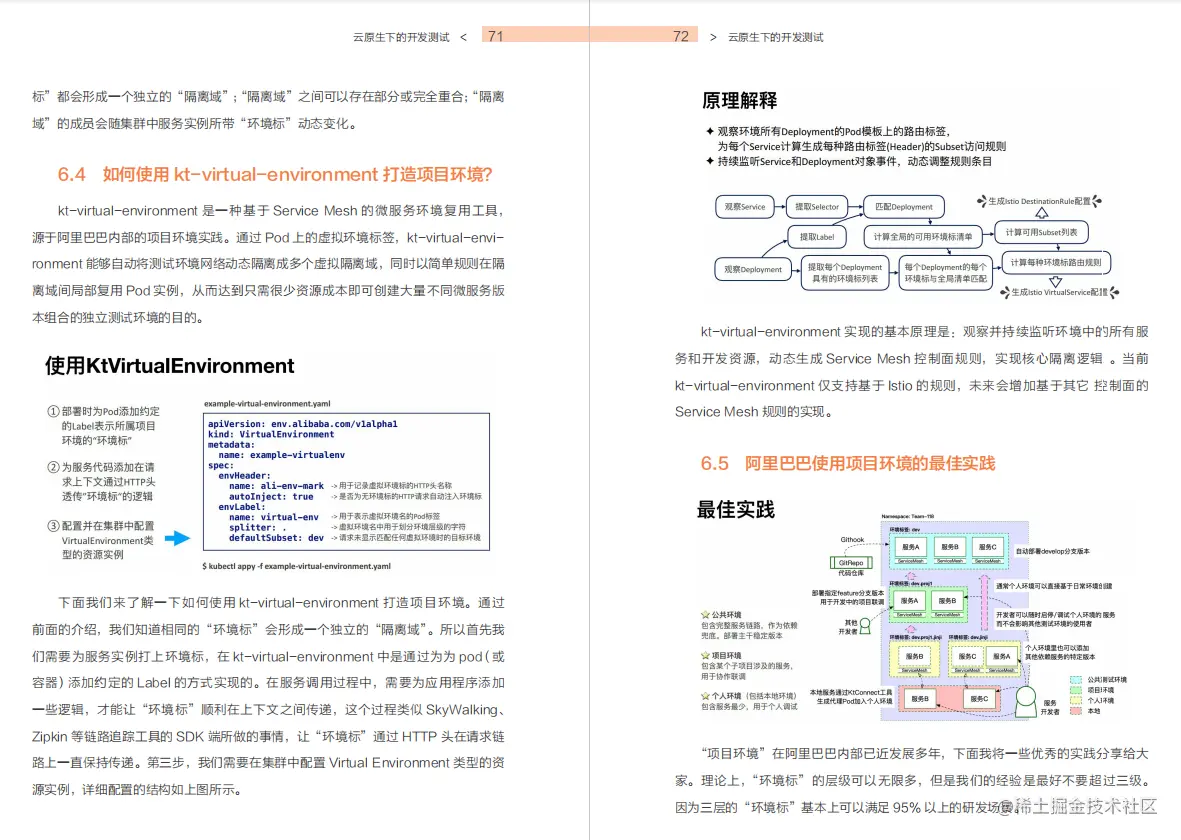The height and width of the screenshot is (840, 1181).
Task: Click the yellow 个人环境 legend swatch
Action: pyautogui.click(x=1076, y=701)
